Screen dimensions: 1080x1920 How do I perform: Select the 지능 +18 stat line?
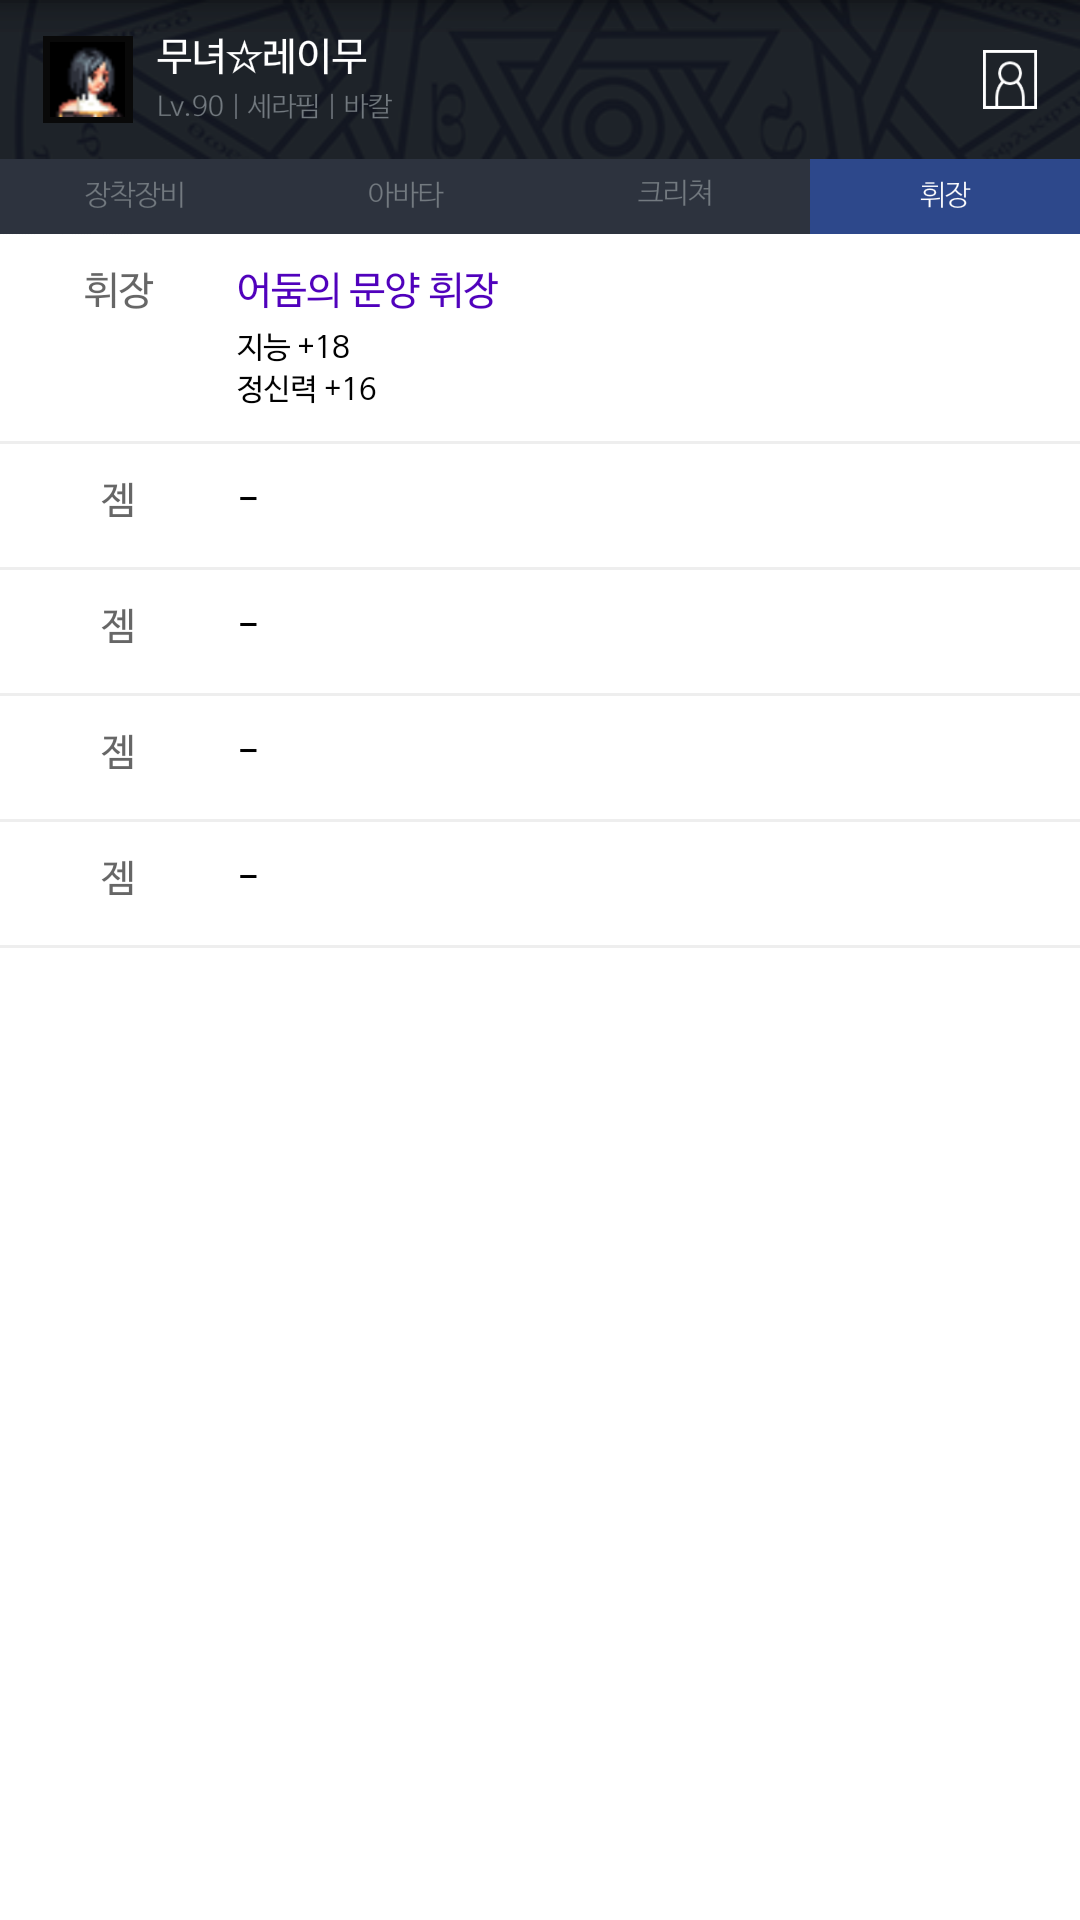[293, 346]
